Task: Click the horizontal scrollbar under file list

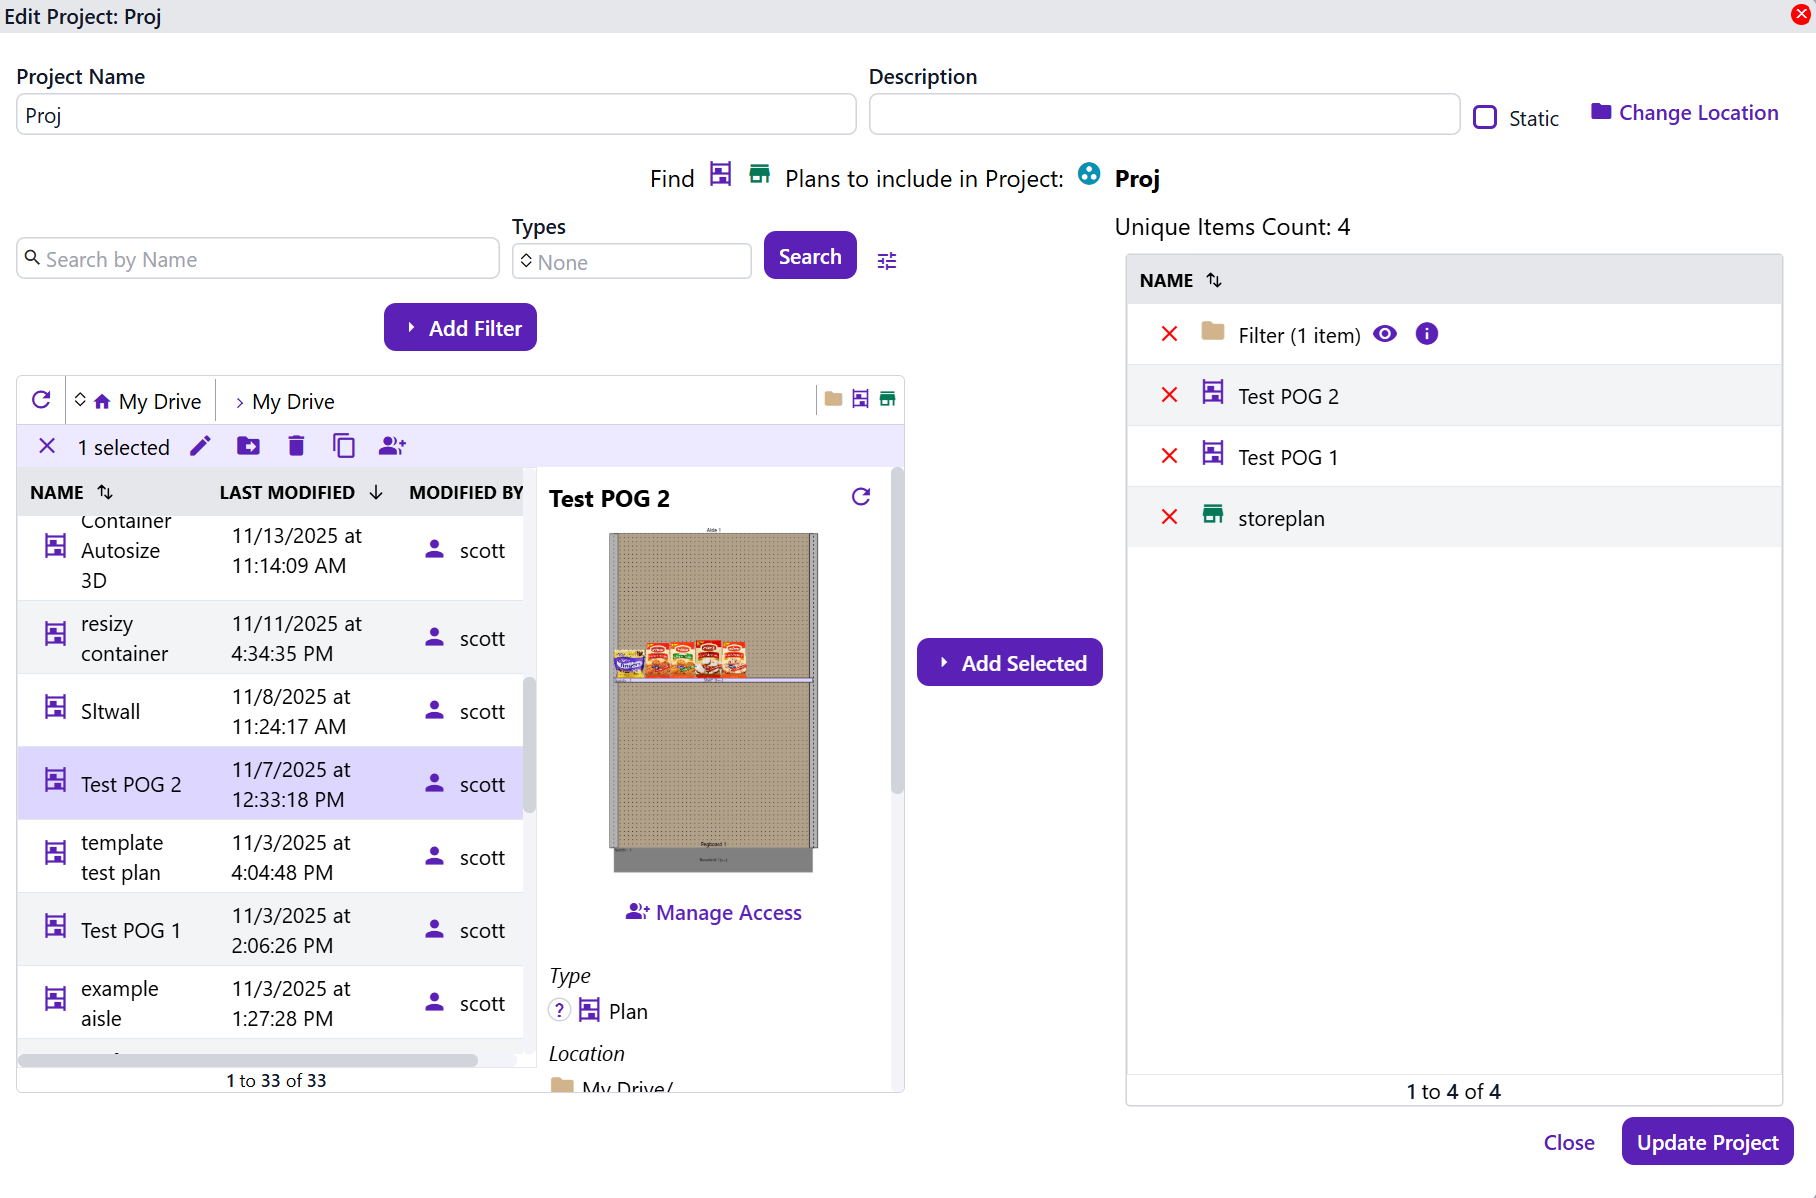Action: pos(248,1060)
